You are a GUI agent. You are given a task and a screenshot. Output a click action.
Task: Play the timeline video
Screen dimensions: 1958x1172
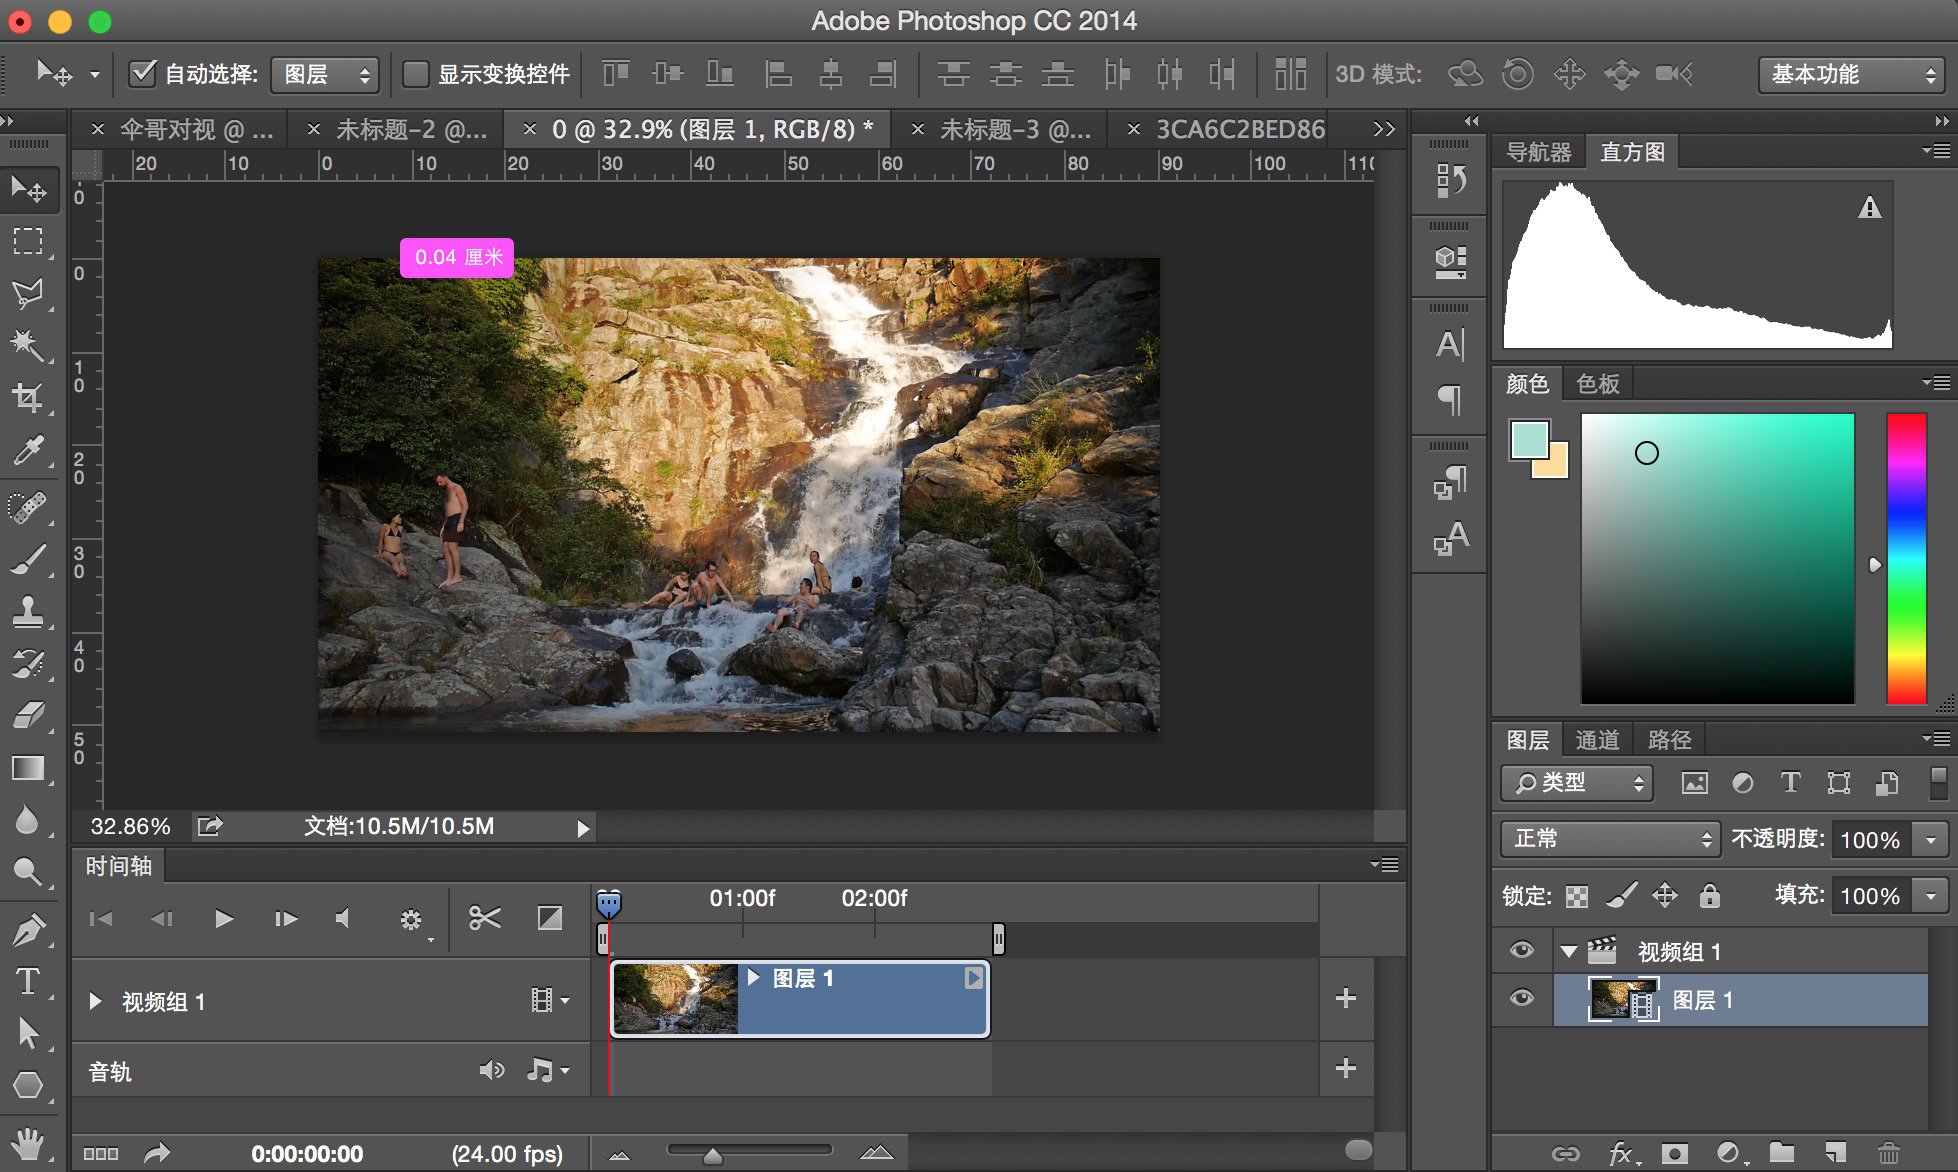coord(223,918)
